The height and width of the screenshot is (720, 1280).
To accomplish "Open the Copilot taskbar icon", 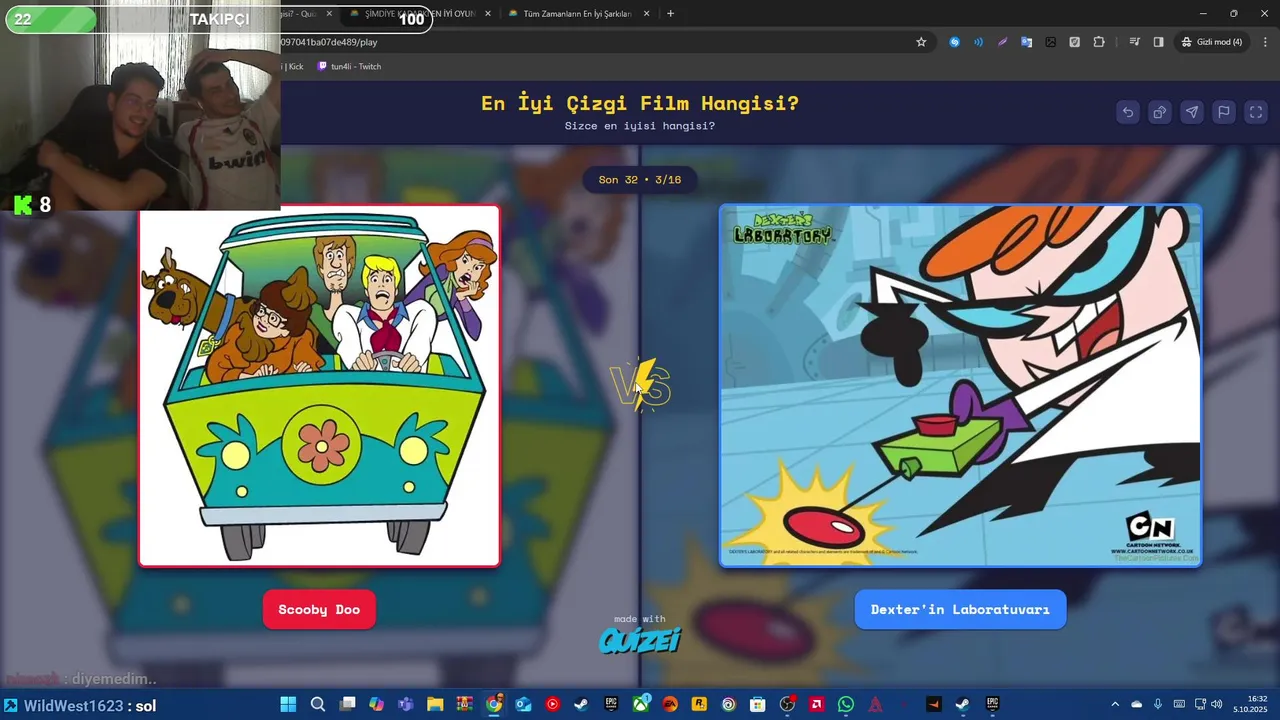I will tap(376, 704).
